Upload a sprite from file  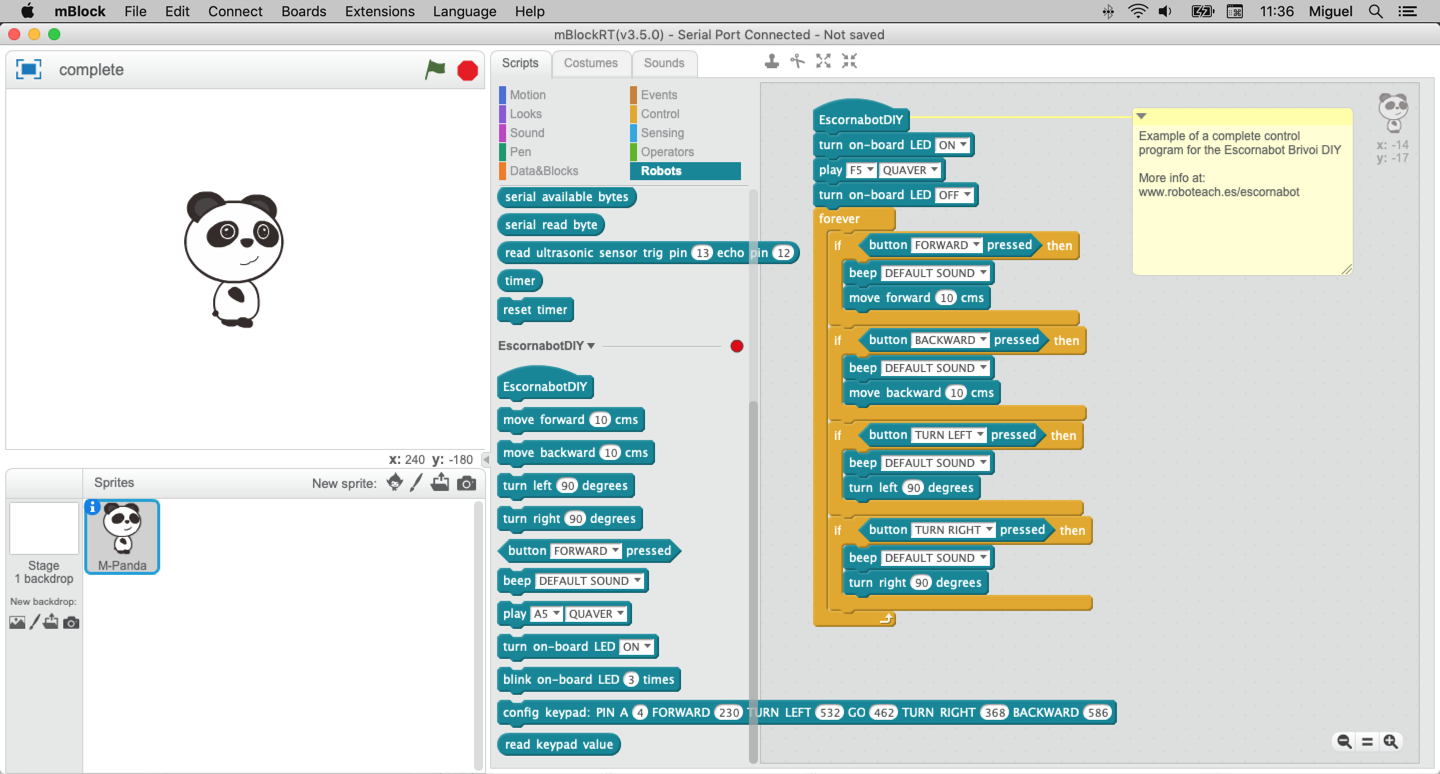440,482
